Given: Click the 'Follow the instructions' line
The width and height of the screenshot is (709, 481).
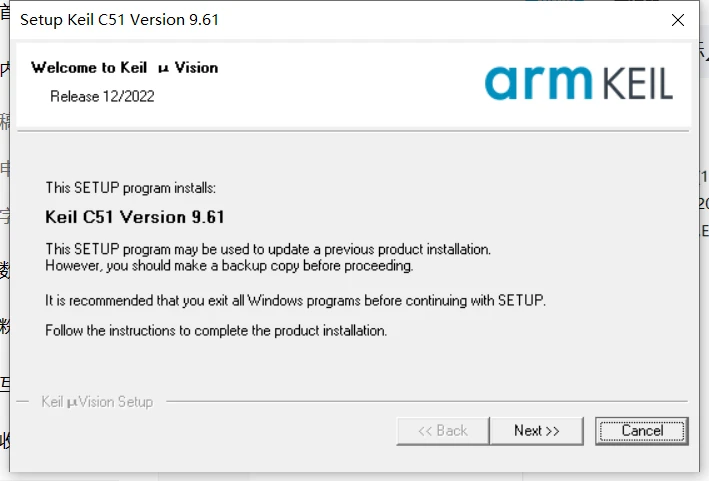Looking at the screenshot, I should (x=216, y=330).
